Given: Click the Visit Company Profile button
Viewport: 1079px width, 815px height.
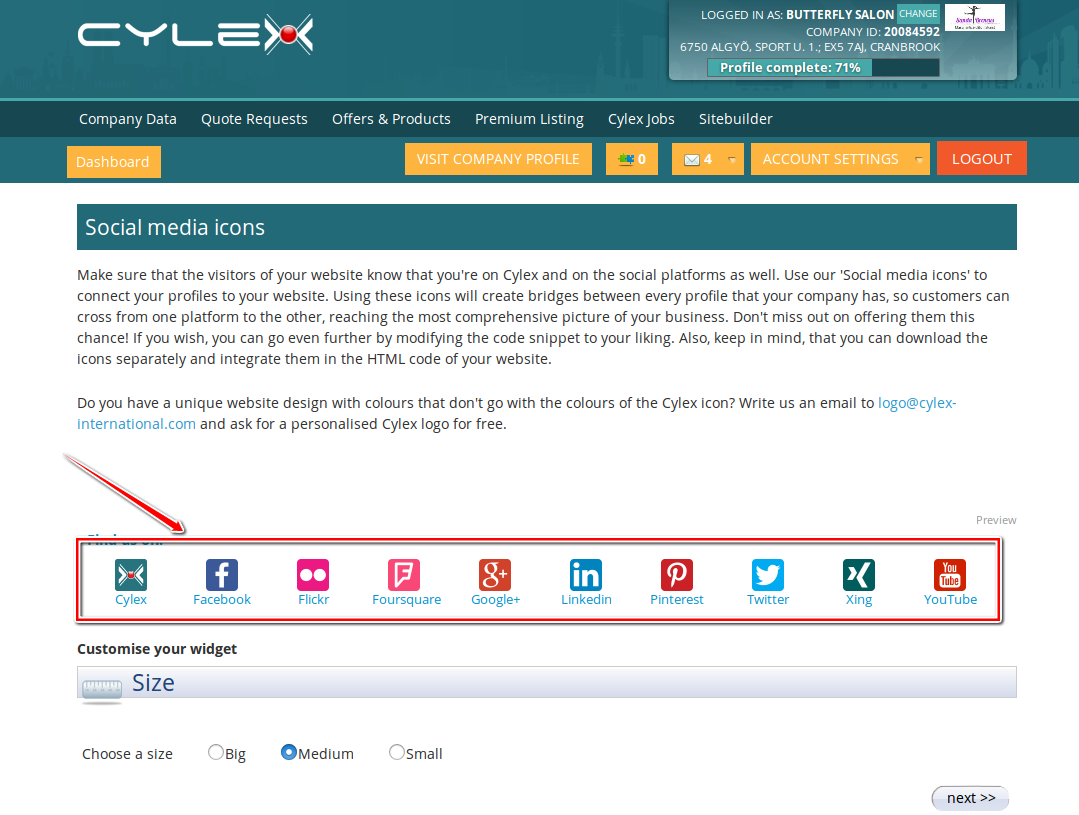Looking at the screenshot, I should 498,158.
